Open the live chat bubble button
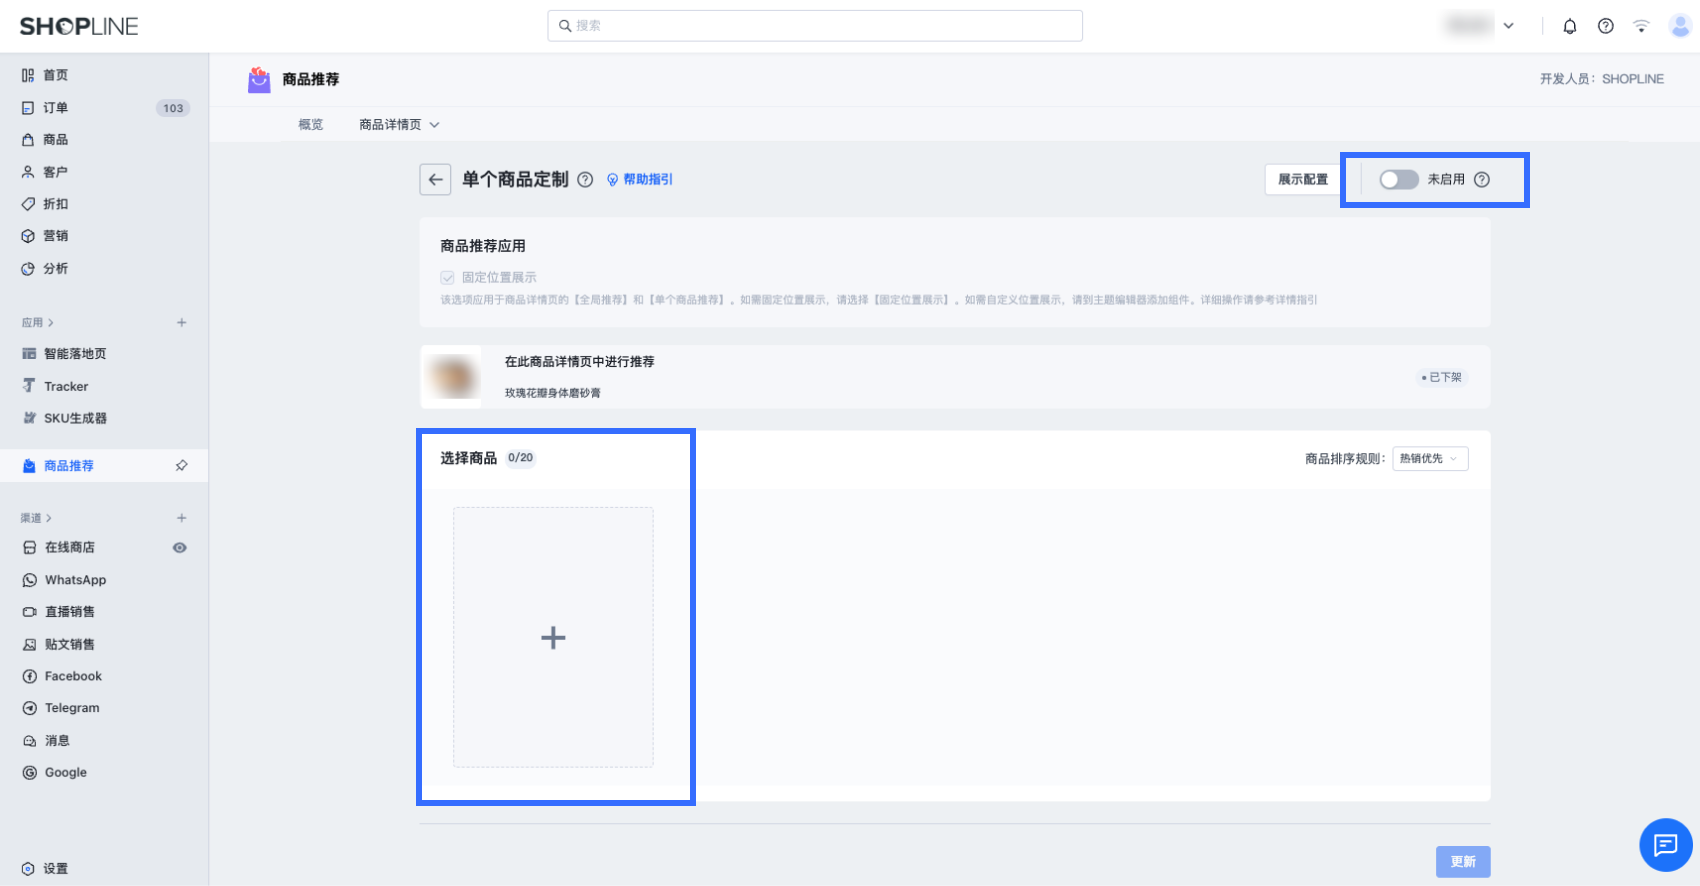The width and height of the screenshot is (1700, 886). click(1665, 845)
